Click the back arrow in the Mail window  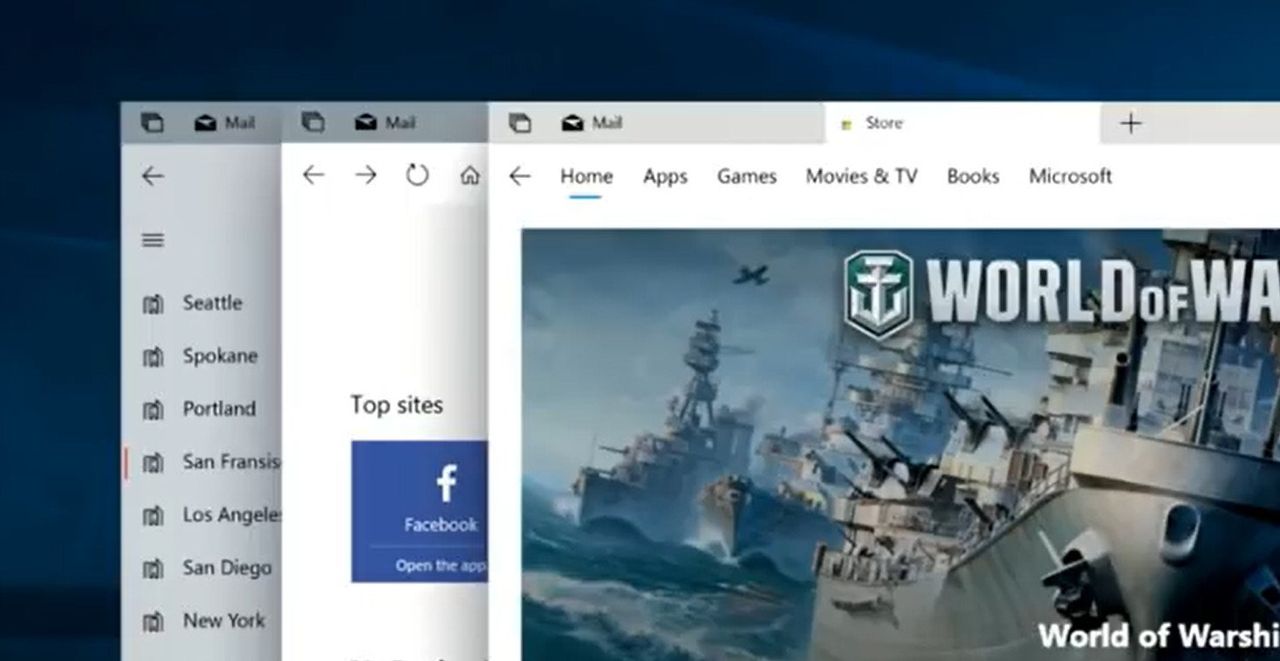click(152, 177)
